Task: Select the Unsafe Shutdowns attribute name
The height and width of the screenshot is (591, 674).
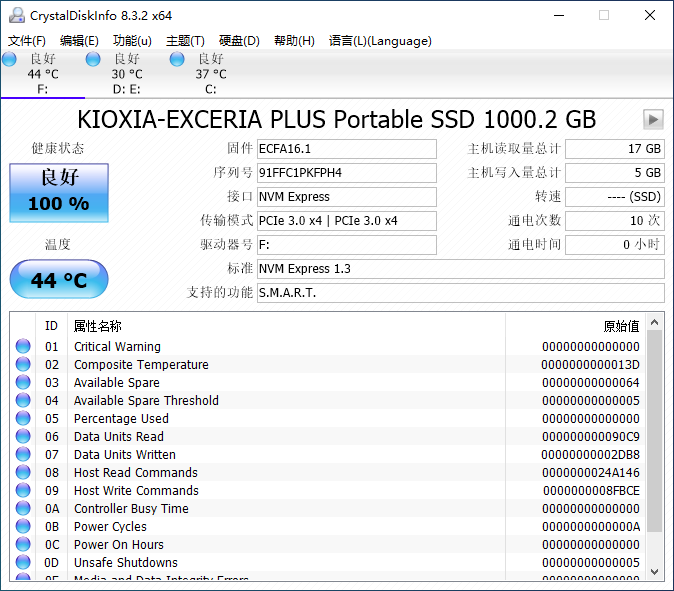Action: point(126,563)
